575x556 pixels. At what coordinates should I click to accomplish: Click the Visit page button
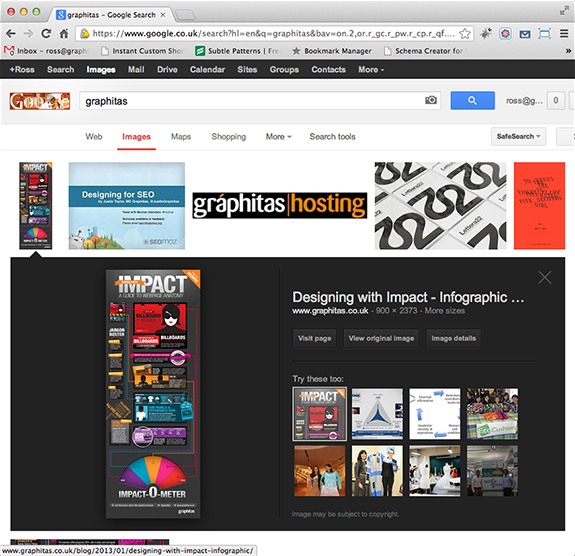(x=314, y=338)
